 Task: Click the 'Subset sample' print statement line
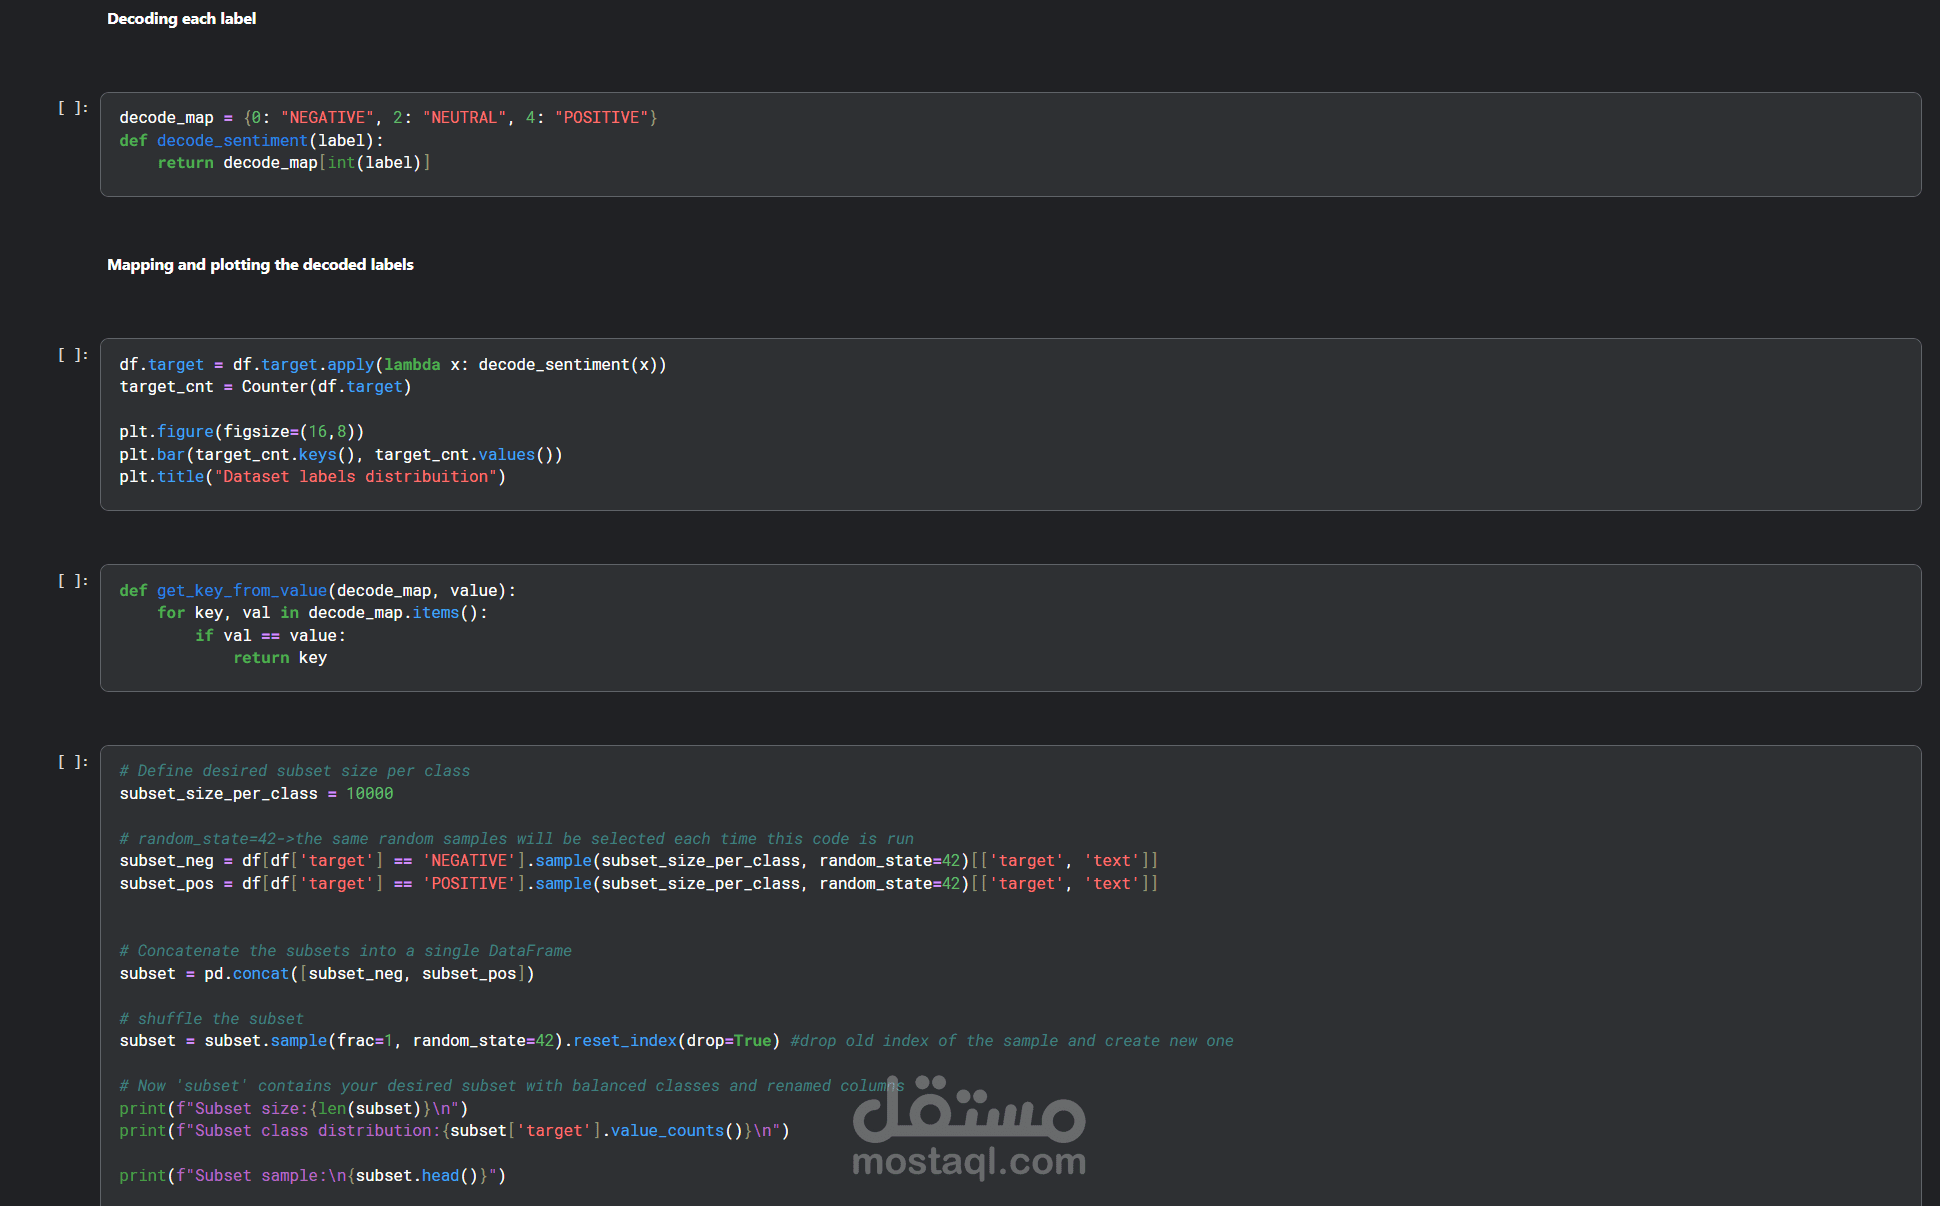[x=312, y=1176]
